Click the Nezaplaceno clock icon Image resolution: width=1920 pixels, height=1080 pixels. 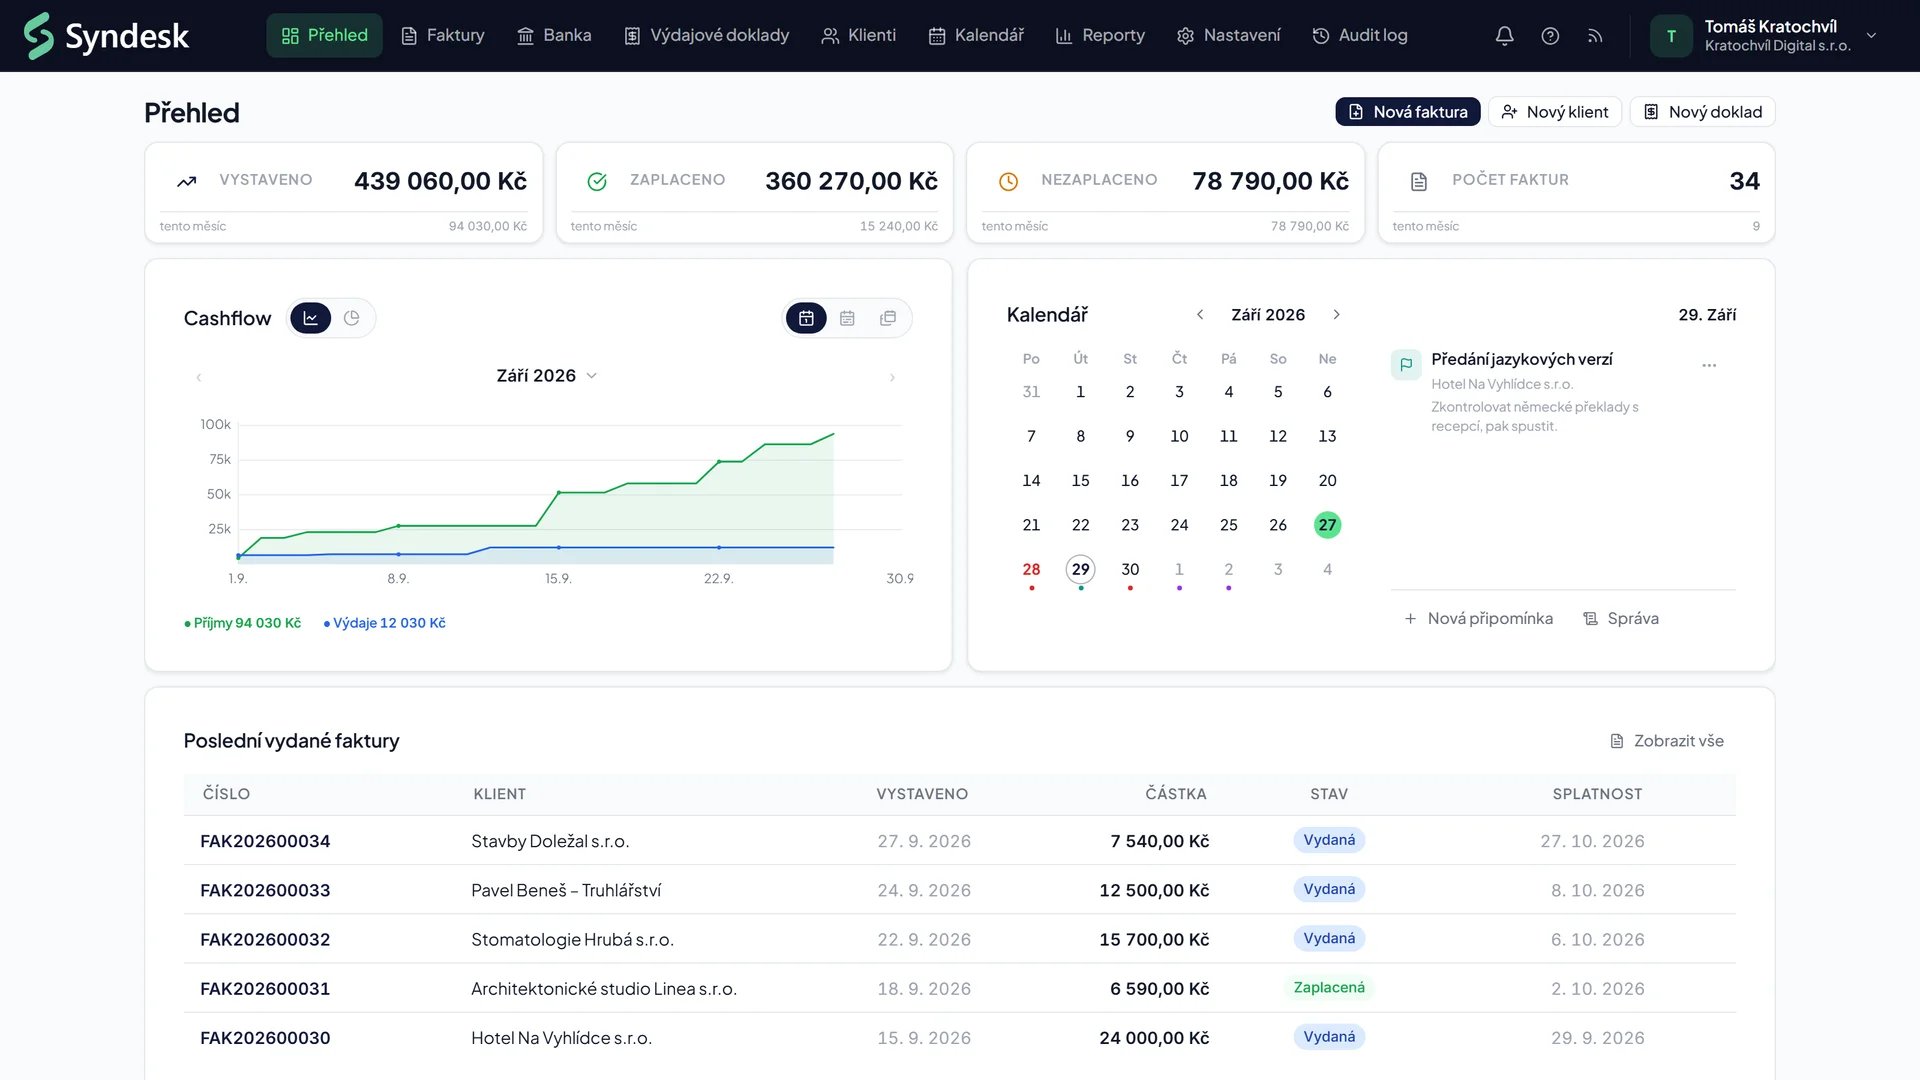click(x=1008, y=181)
